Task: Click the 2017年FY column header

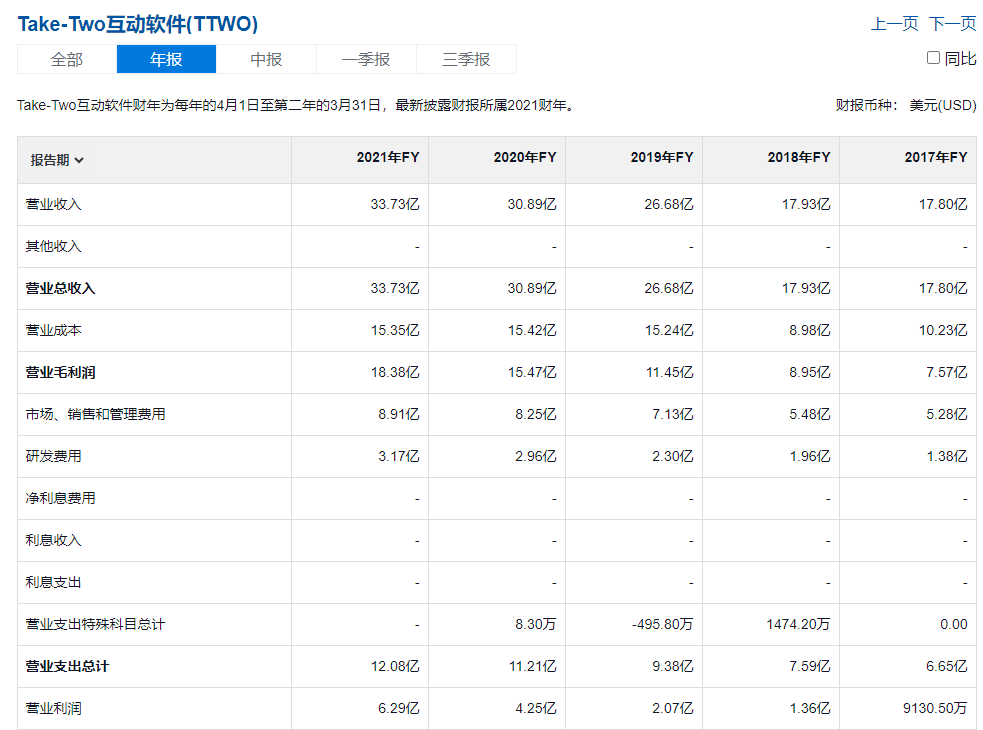Action: point(936,157)
